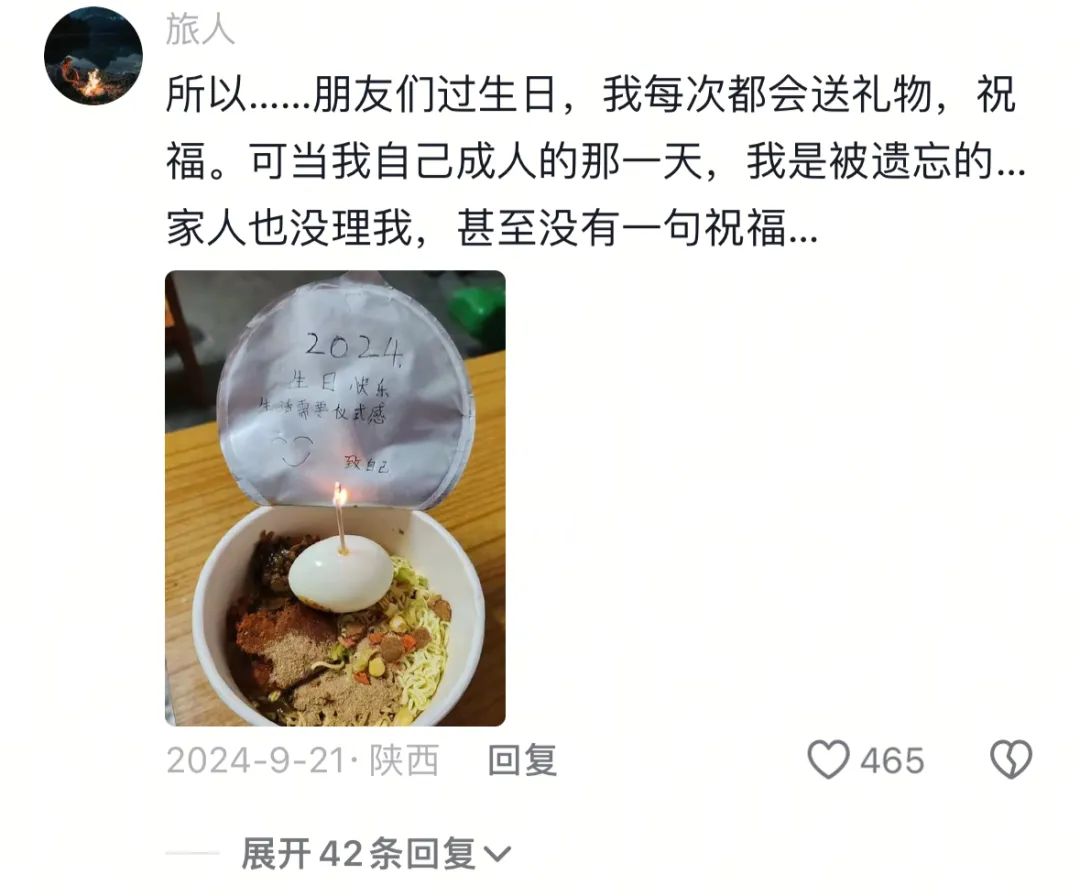This screenshot has height=896, width=1080.
Task: Select the comment line starting 福。可当我自己成人
Action: coord(596,161)
